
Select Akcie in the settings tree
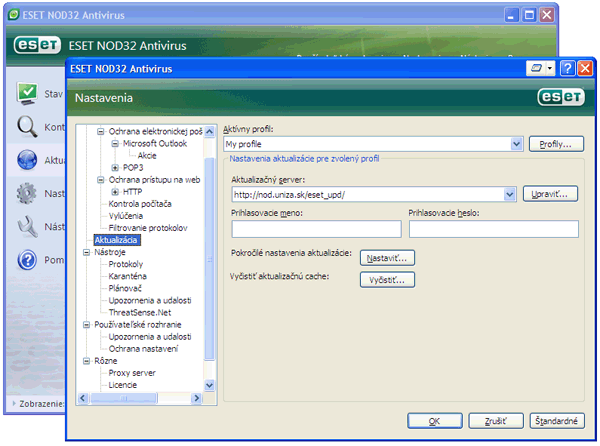pos(147,155)
